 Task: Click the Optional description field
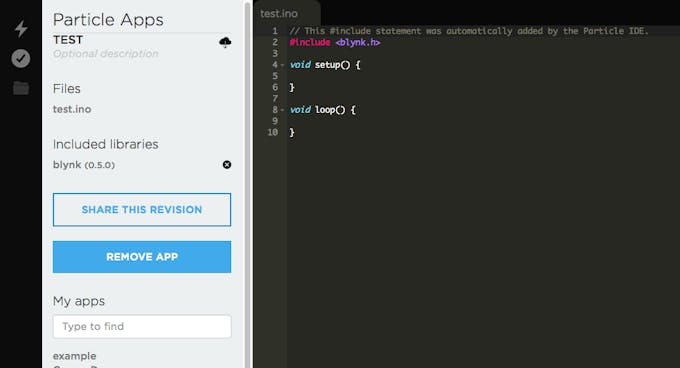coord(105,54)
